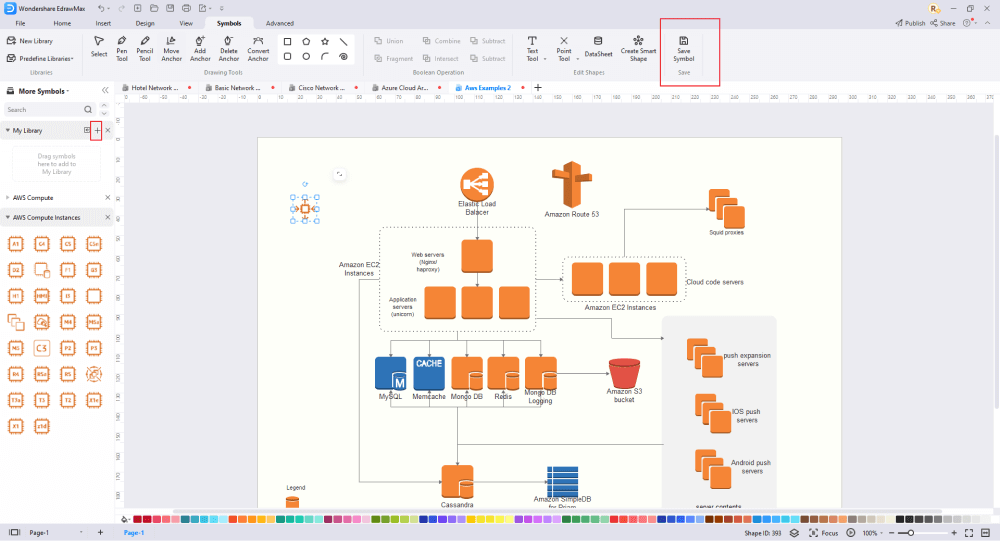Open the DataSheet tool
The width and height of the screenshot is (1000, 541).
[x=598, y=47]
